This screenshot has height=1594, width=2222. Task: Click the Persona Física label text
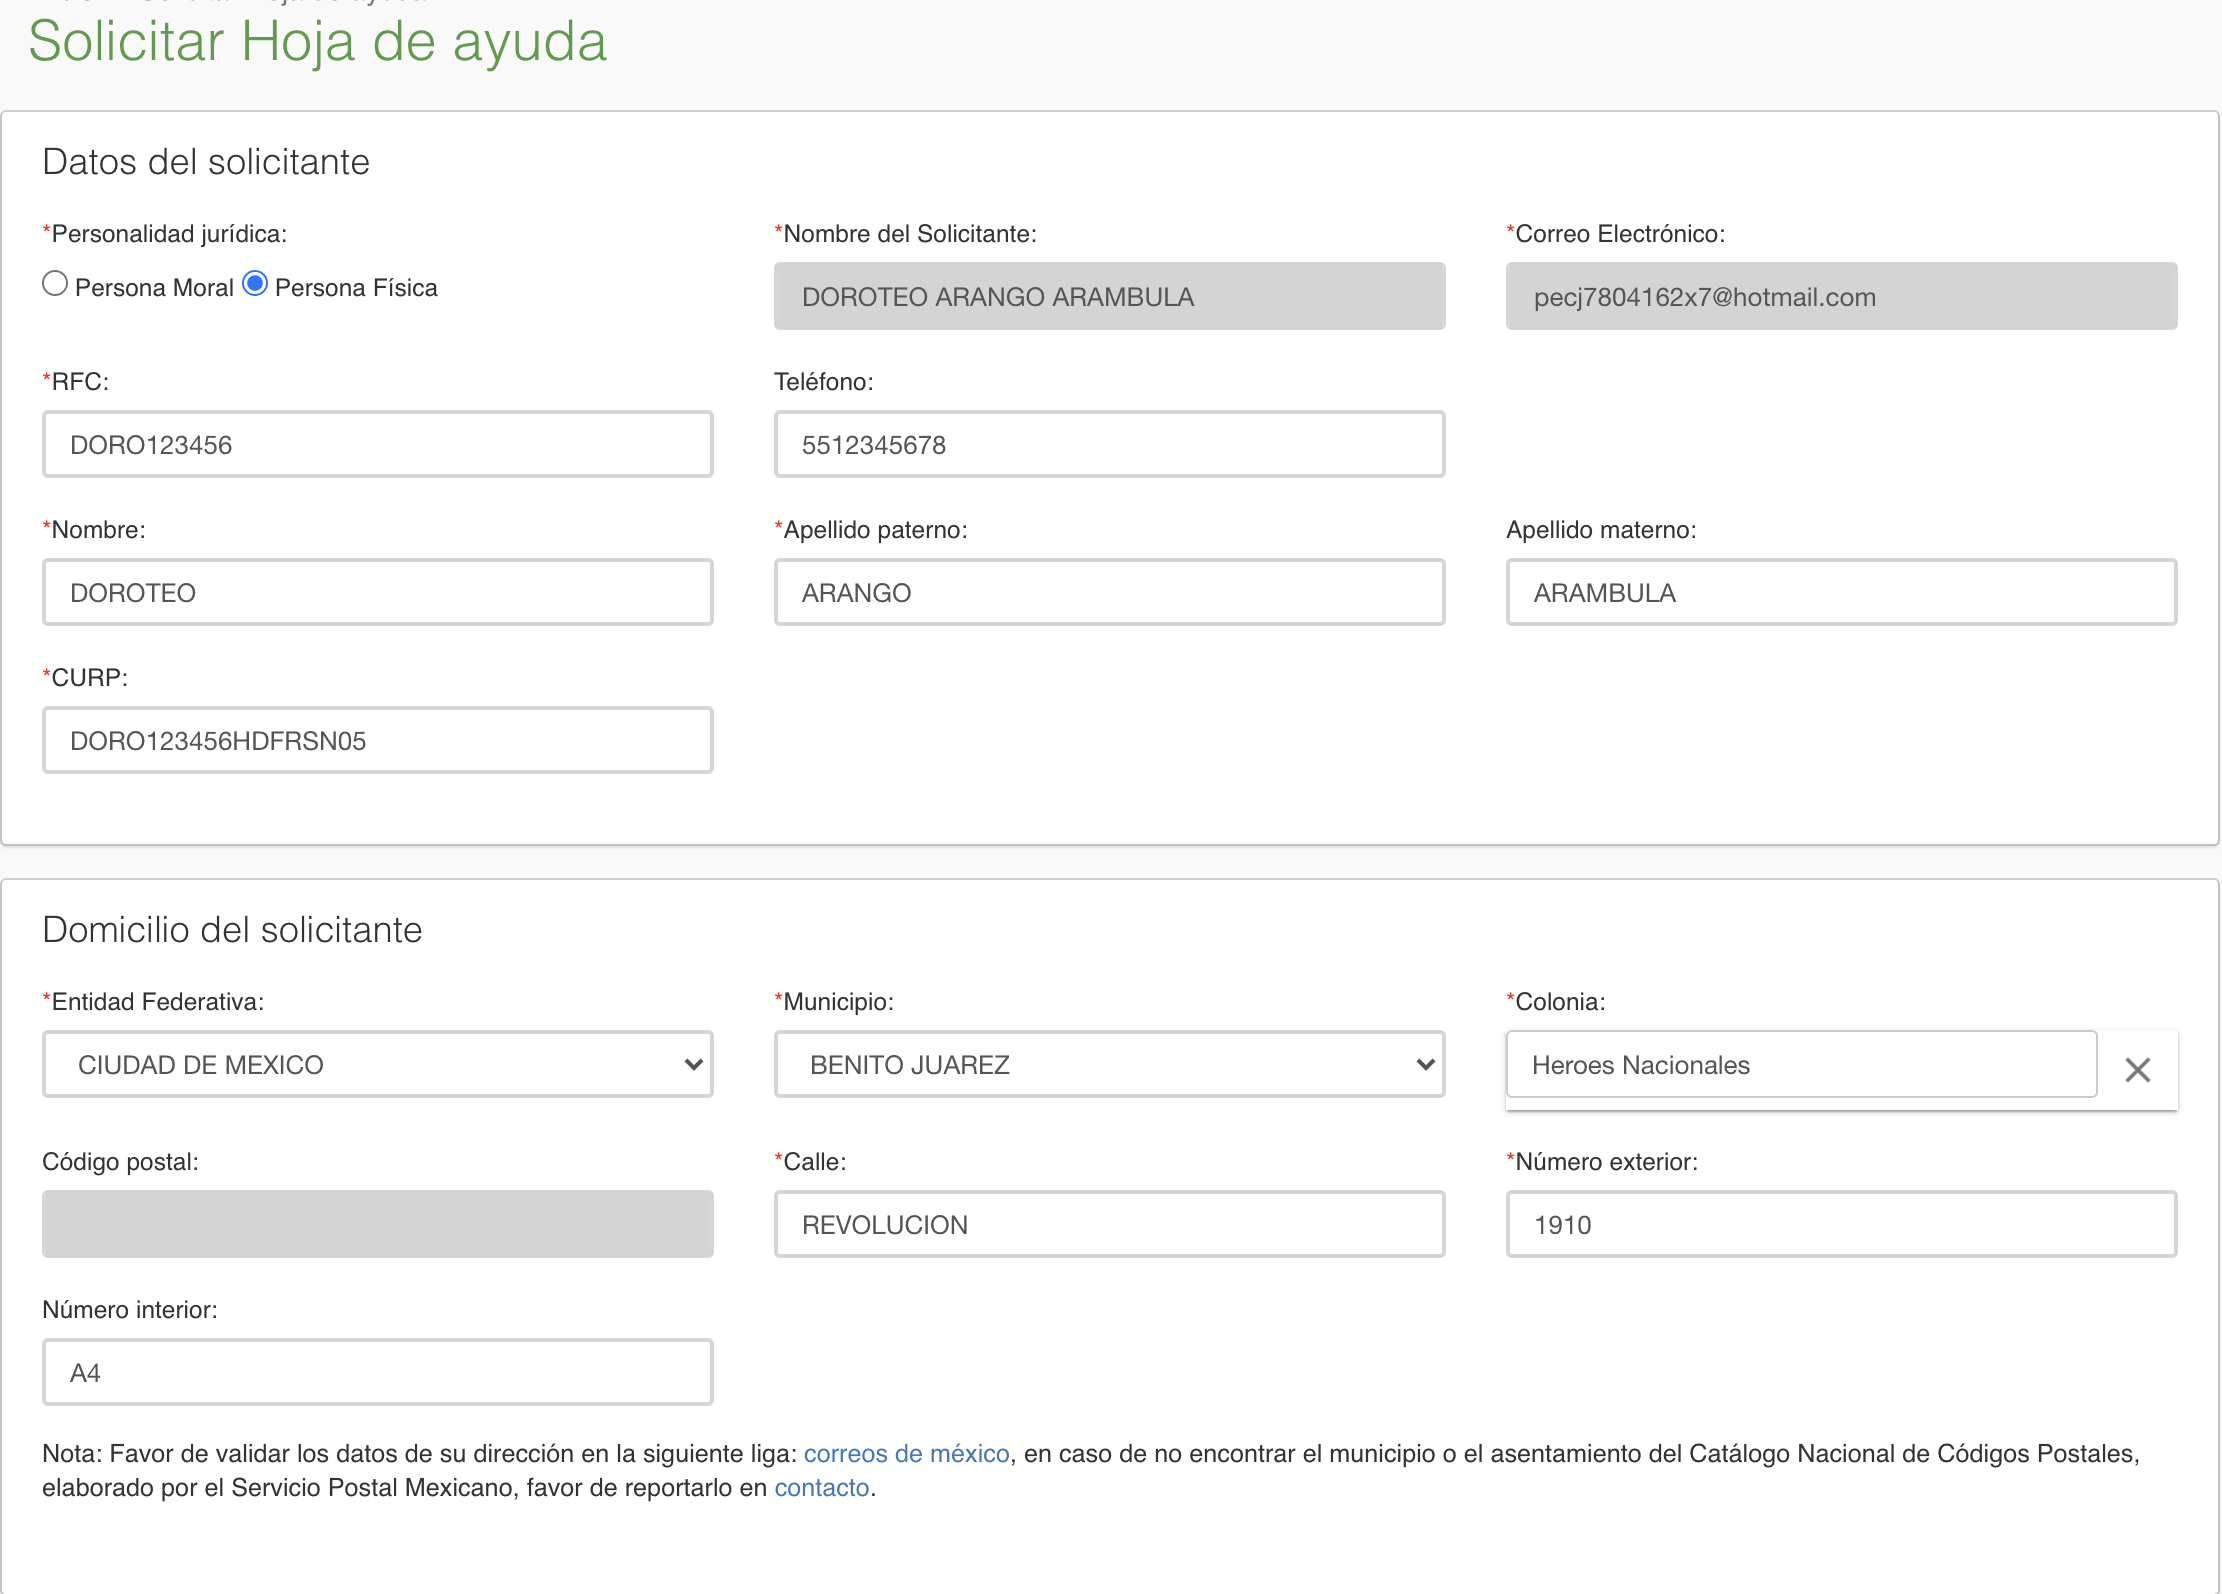(356, 288)
